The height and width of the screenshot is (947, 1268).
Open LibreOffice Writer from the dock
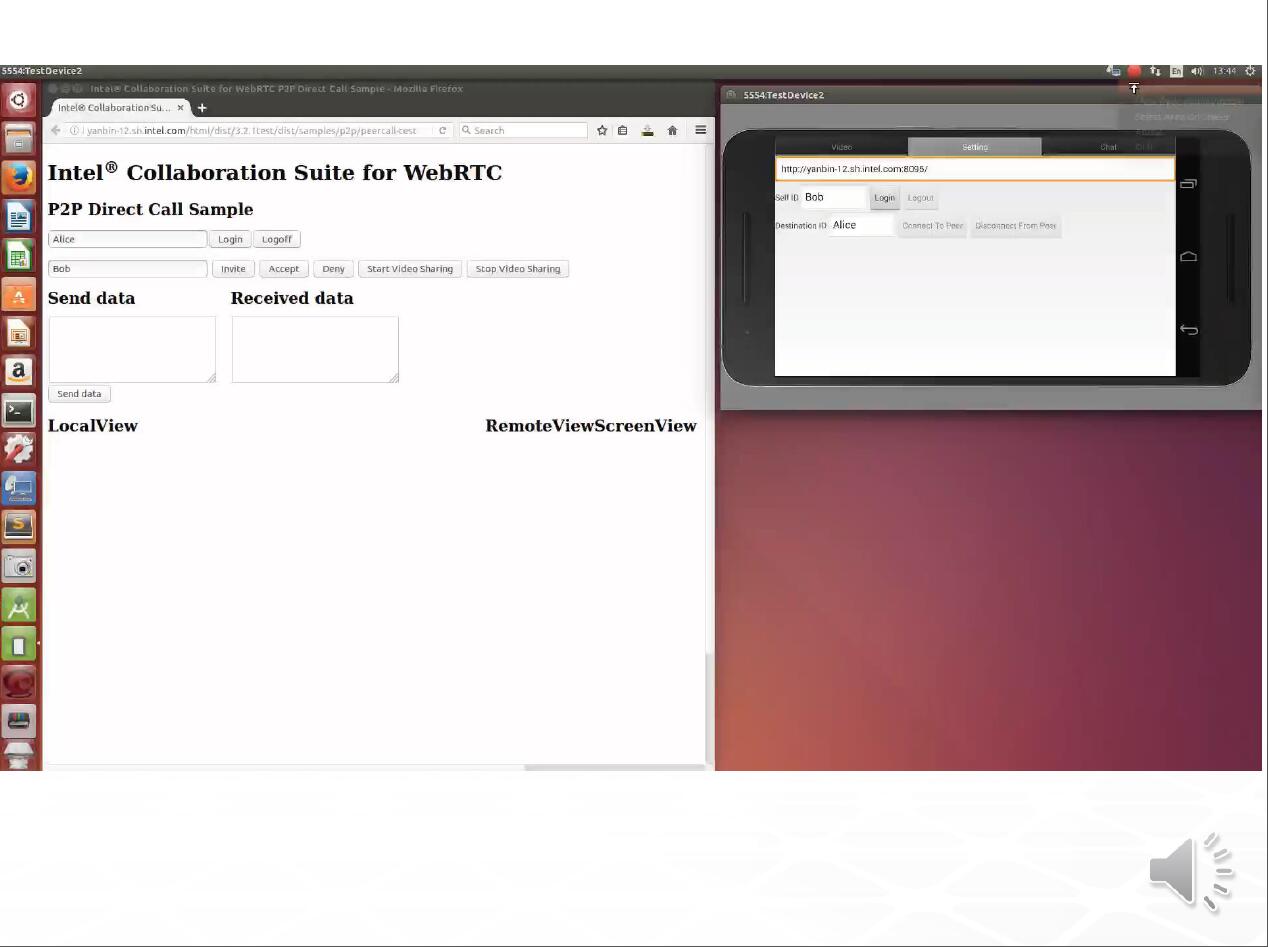[19, 216]
